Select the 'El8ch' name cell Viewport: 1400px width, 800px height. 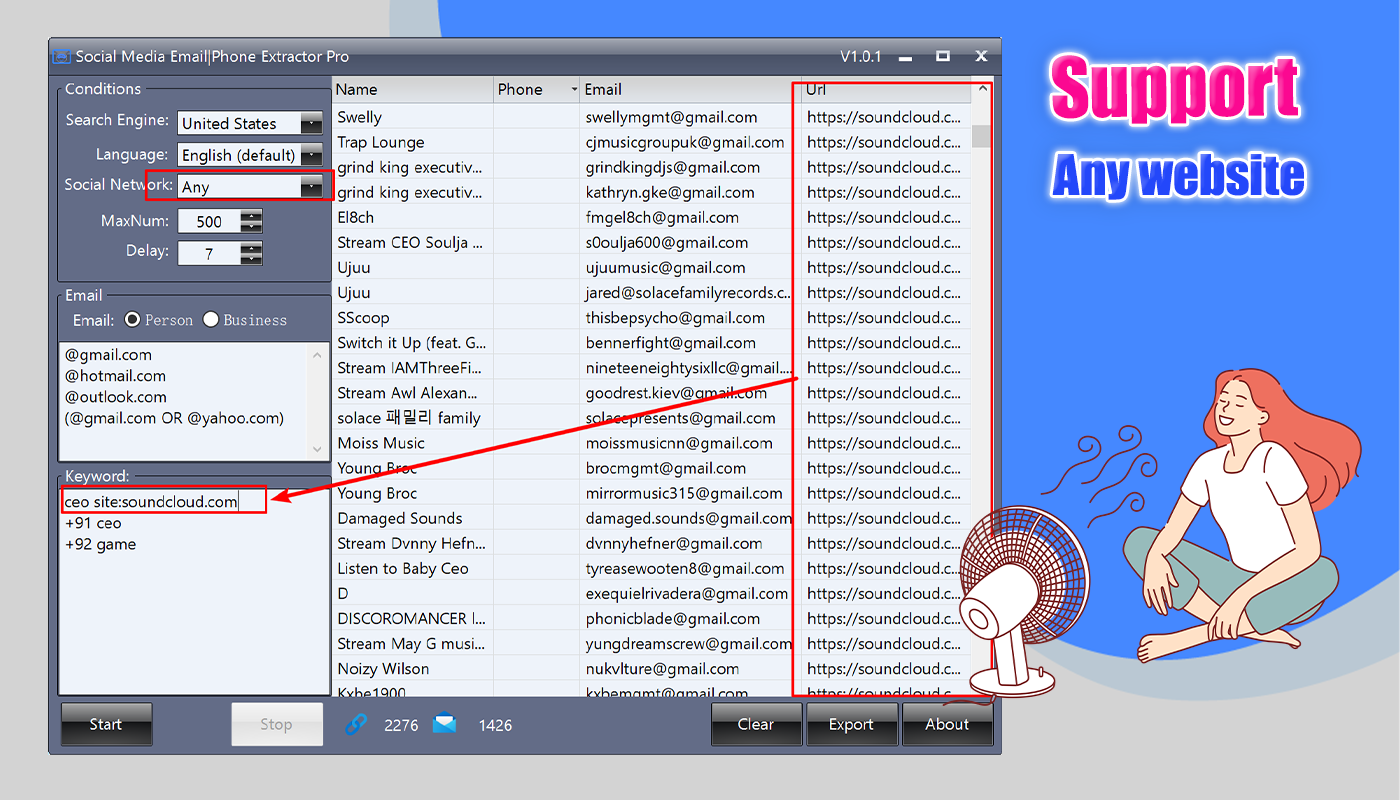356,217
